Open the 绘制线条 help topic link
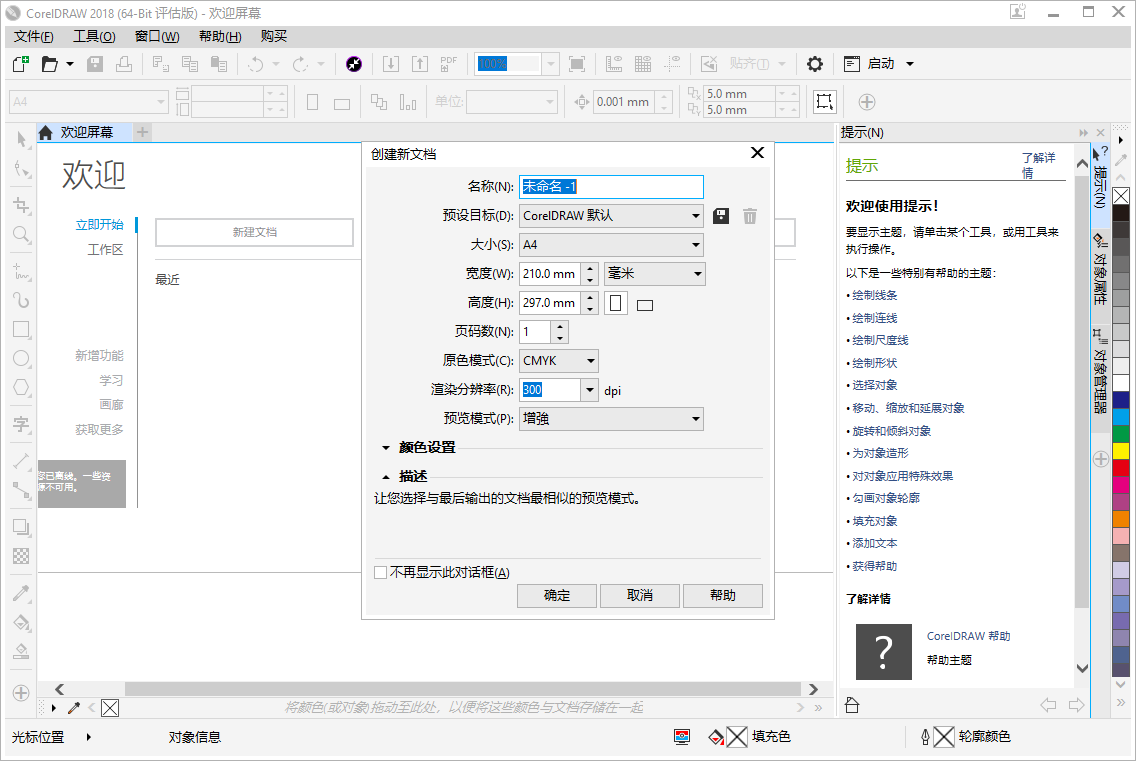Viewport: 1136px width, 761px height. [x=872, y=294]
